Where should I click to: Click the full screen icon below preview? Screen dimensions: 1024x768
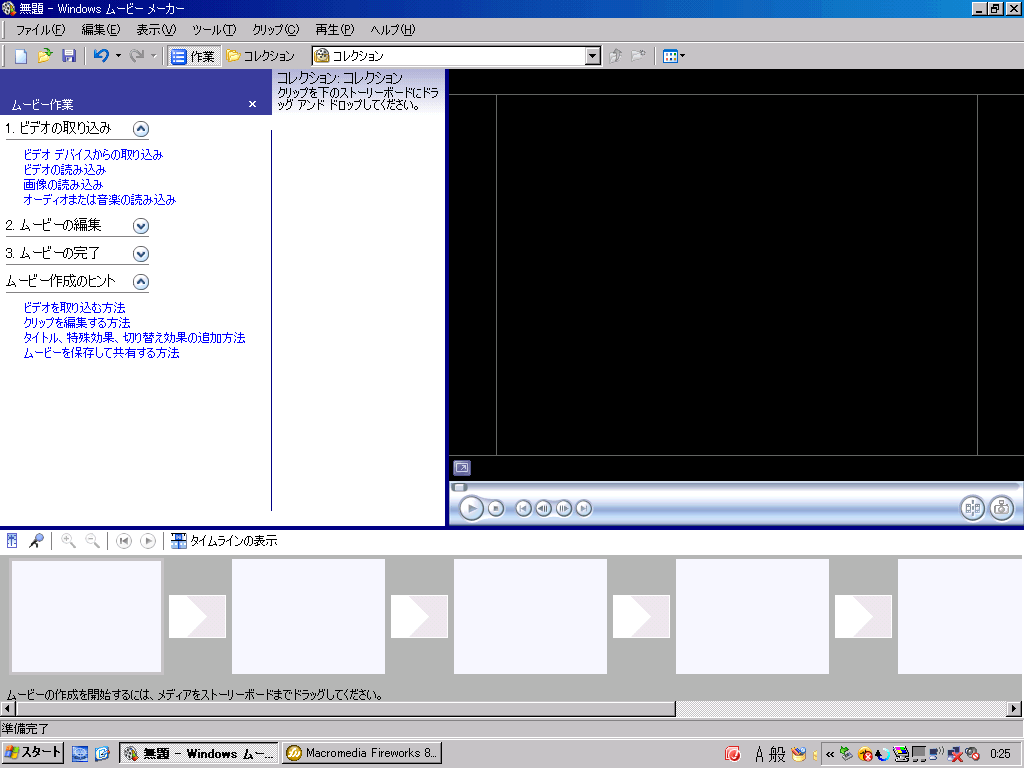(461, 468)
